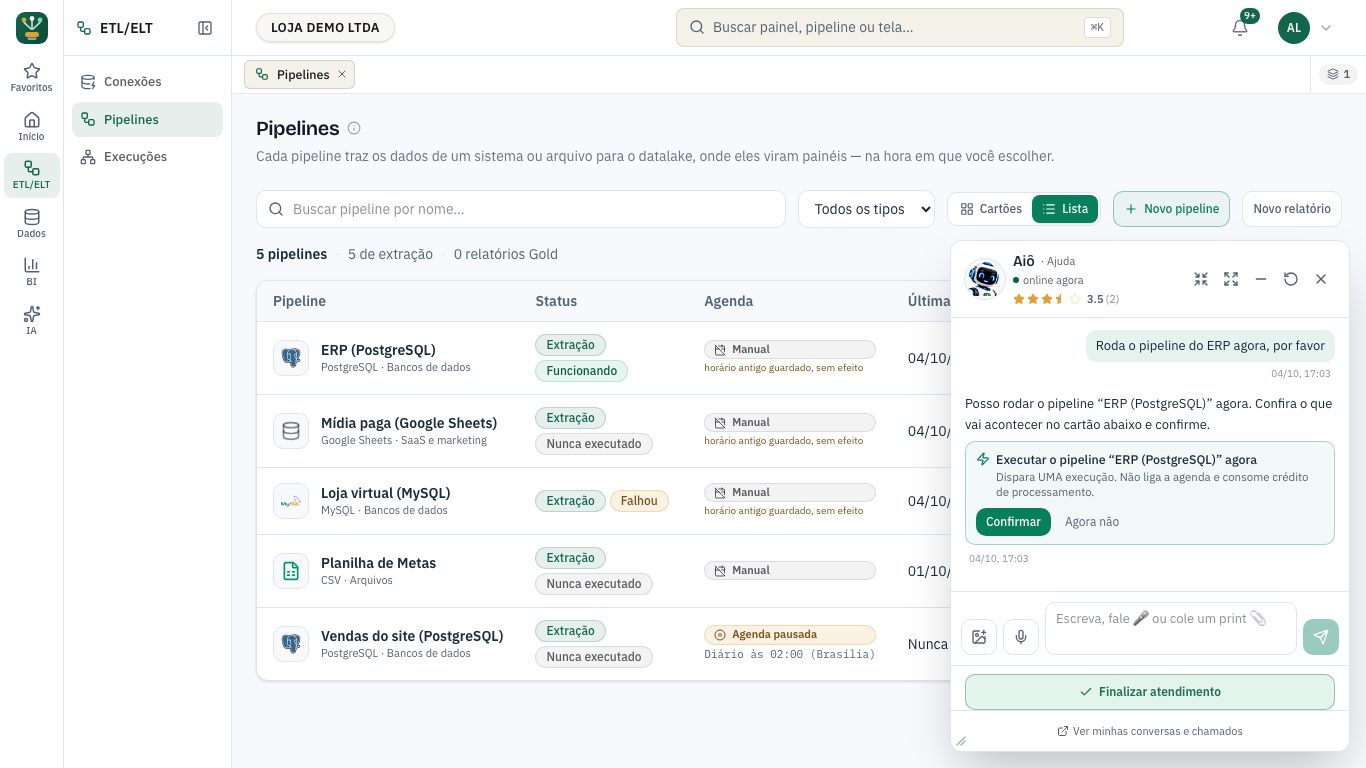Send the chat message

(1321, 637)
